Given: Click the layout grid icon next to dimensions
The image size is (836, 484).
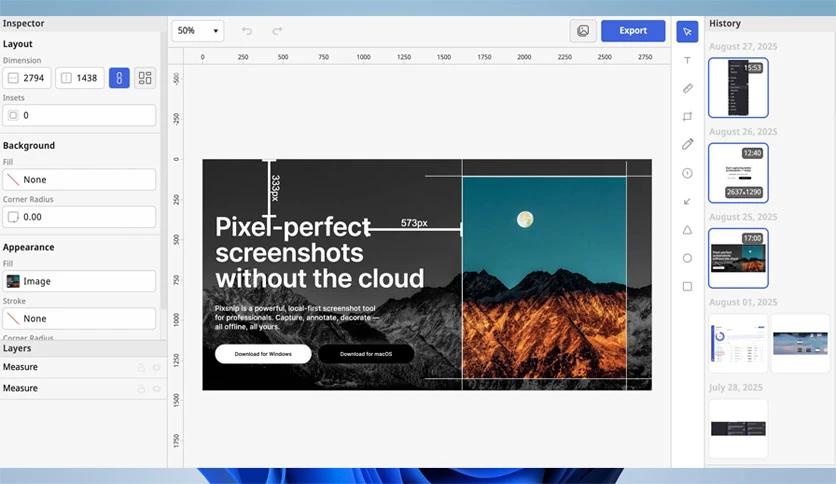Looking at the screenshot, I should (x=144, y=78).
